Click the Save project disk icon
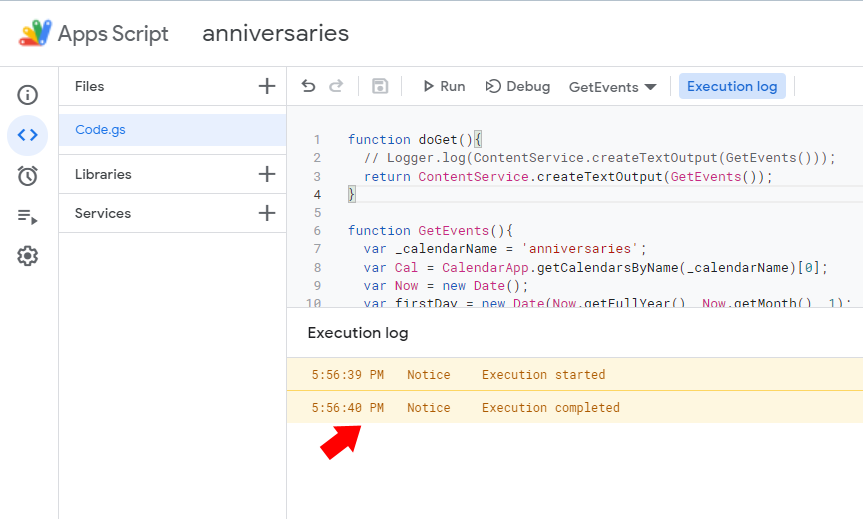The height and width of the screenshot is (519, 863). [380, 87]
